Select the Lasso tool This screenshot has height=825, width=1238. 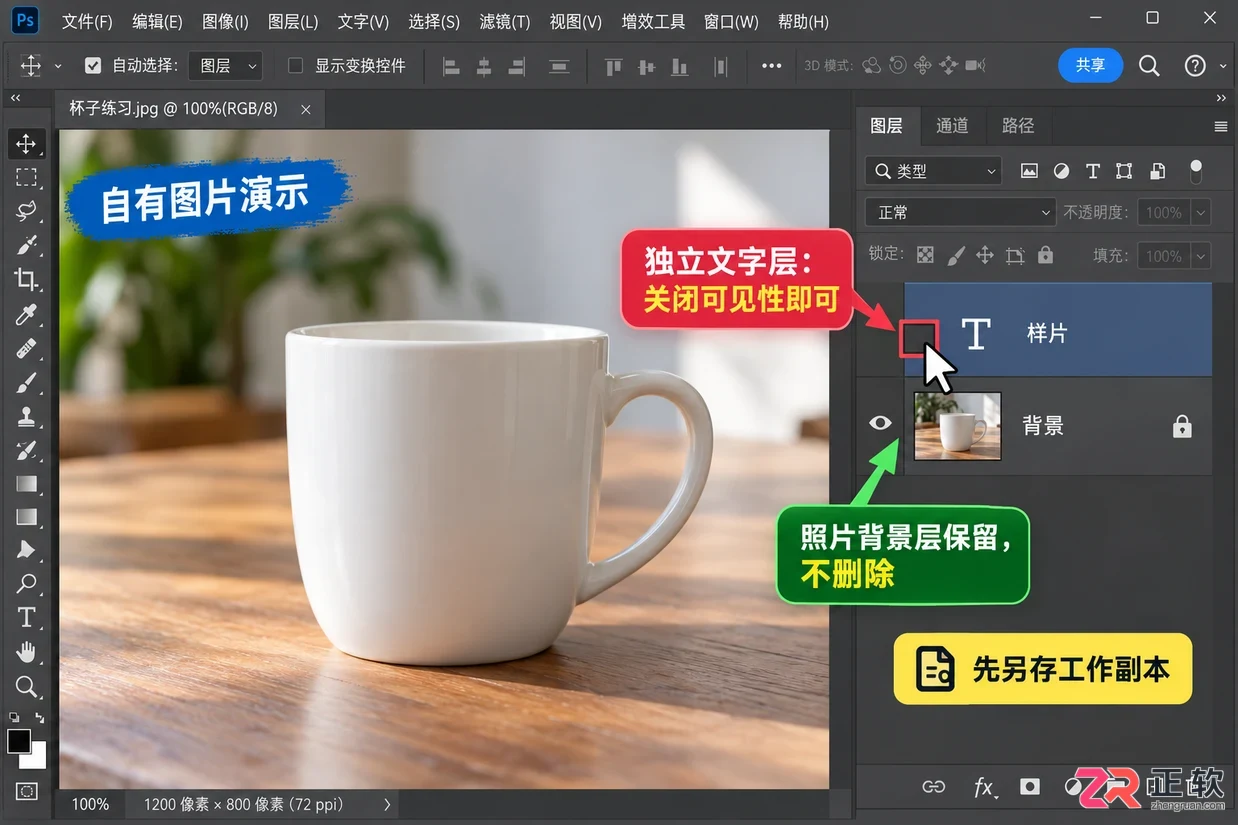(x=26, y=211)
